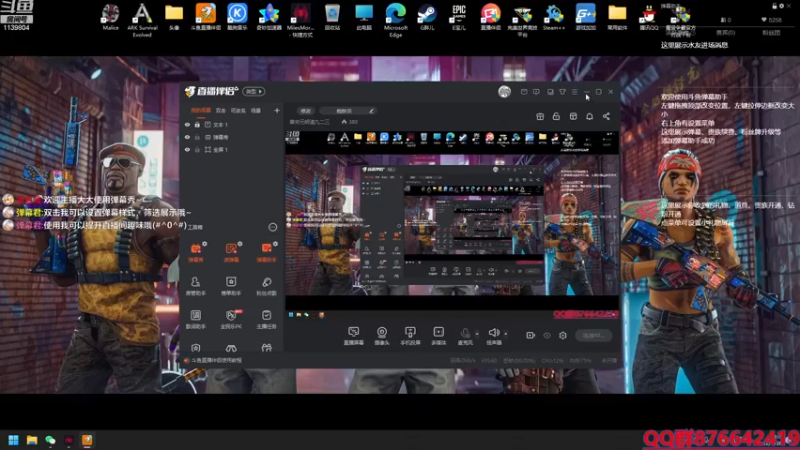Image resolution: width=800 pixels, height=450 pixels.
Task: Open ARK Survival Evolved desktop shortcut
Action: pos(142,19)
